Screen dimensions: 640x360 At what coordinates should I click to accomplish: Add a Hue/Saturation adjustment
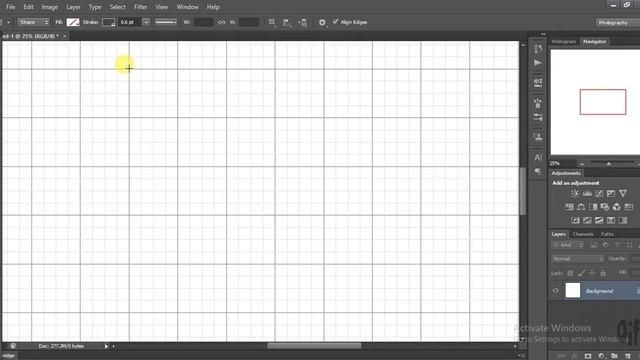569,207
